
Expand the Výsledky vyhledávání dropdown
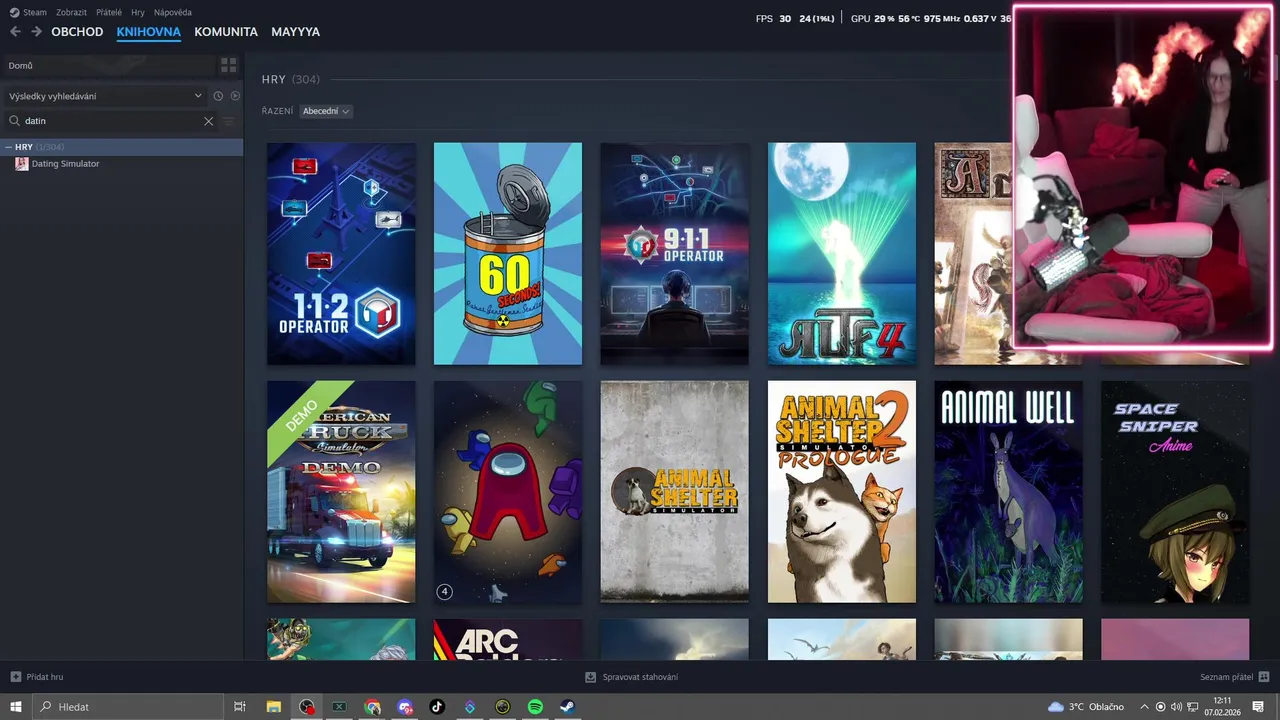105,96
